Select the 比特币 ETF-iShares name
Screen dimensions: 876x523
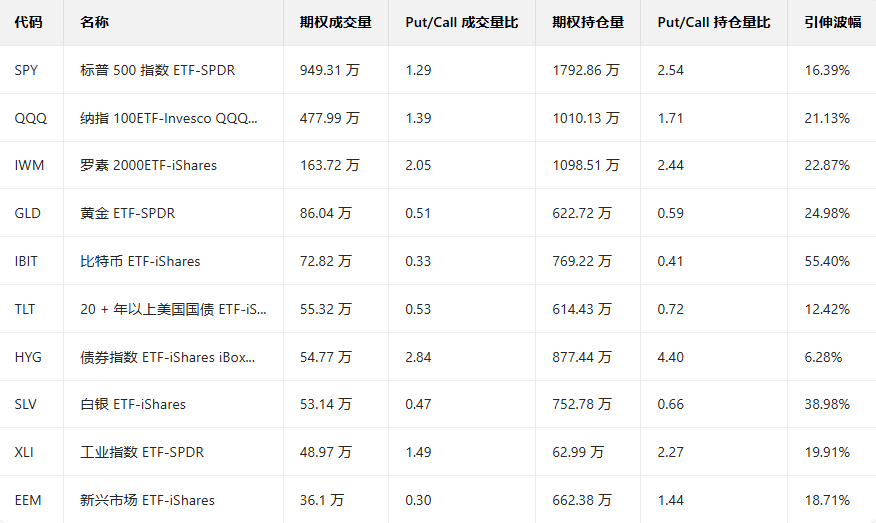[x=140, y=261]
